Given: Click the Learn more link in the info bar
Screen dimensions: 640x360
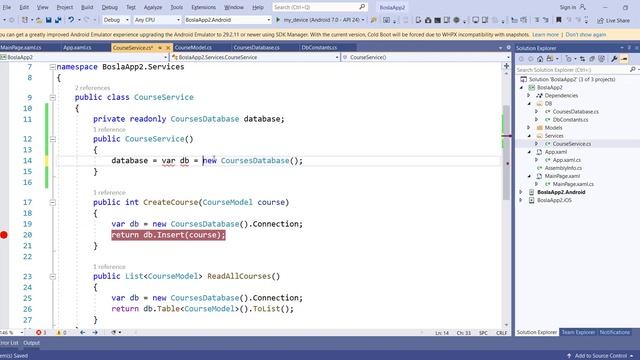Looking at the screenshot, I should pyautogui.click(x=545, y=35).
